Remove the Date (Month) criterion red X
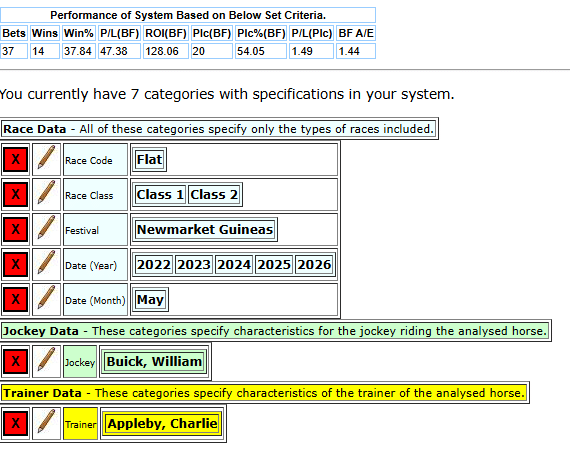 [15, 300]
